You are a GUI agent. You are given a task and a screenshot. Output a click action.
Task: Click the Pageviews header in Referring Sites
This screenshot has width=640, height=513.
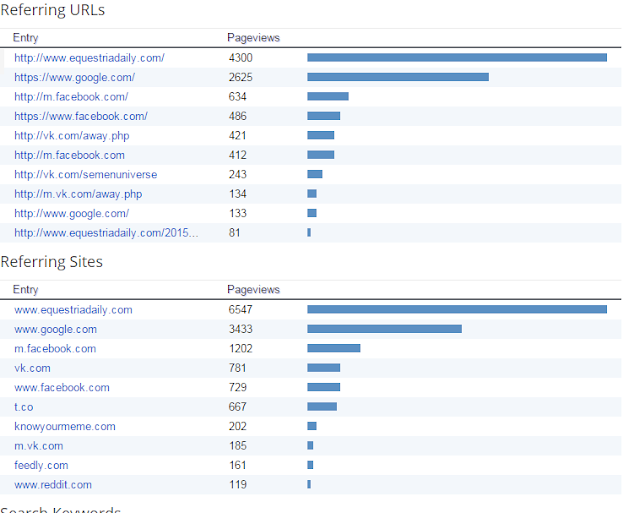coord(253,290)
